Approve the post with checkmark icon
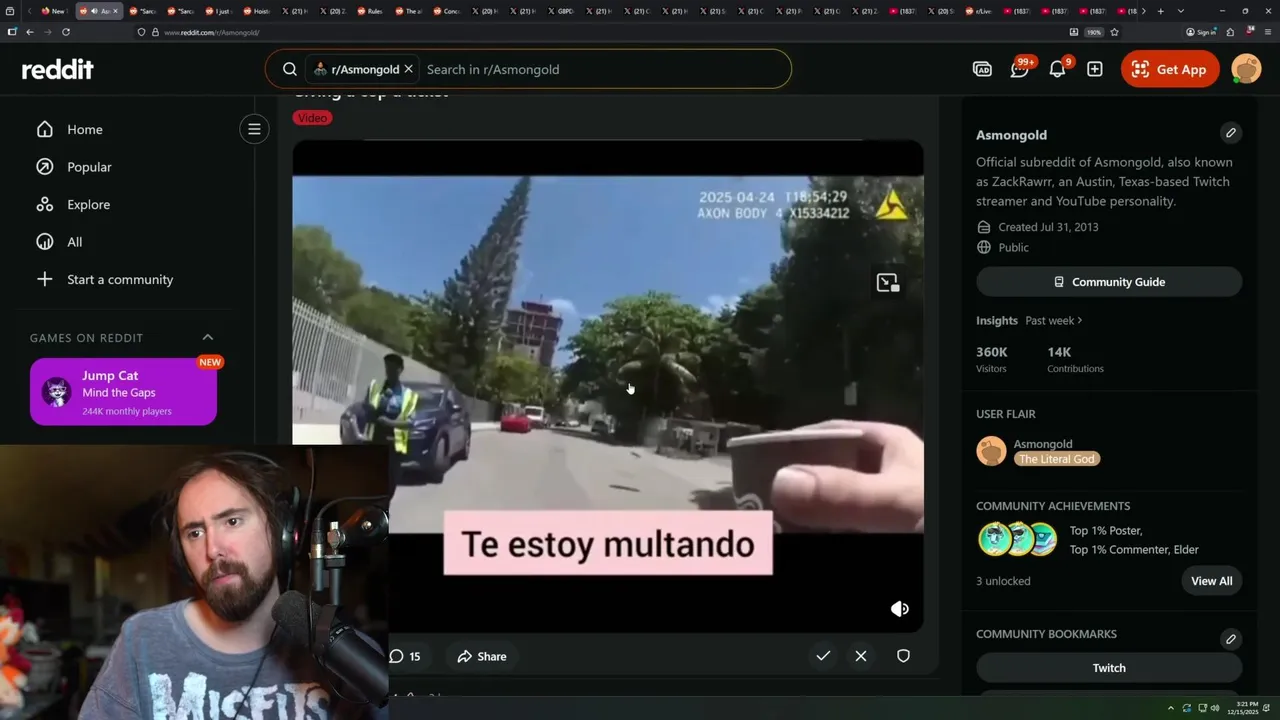The width and height of the screenshot is (1280, 720). tap(823, 656)
